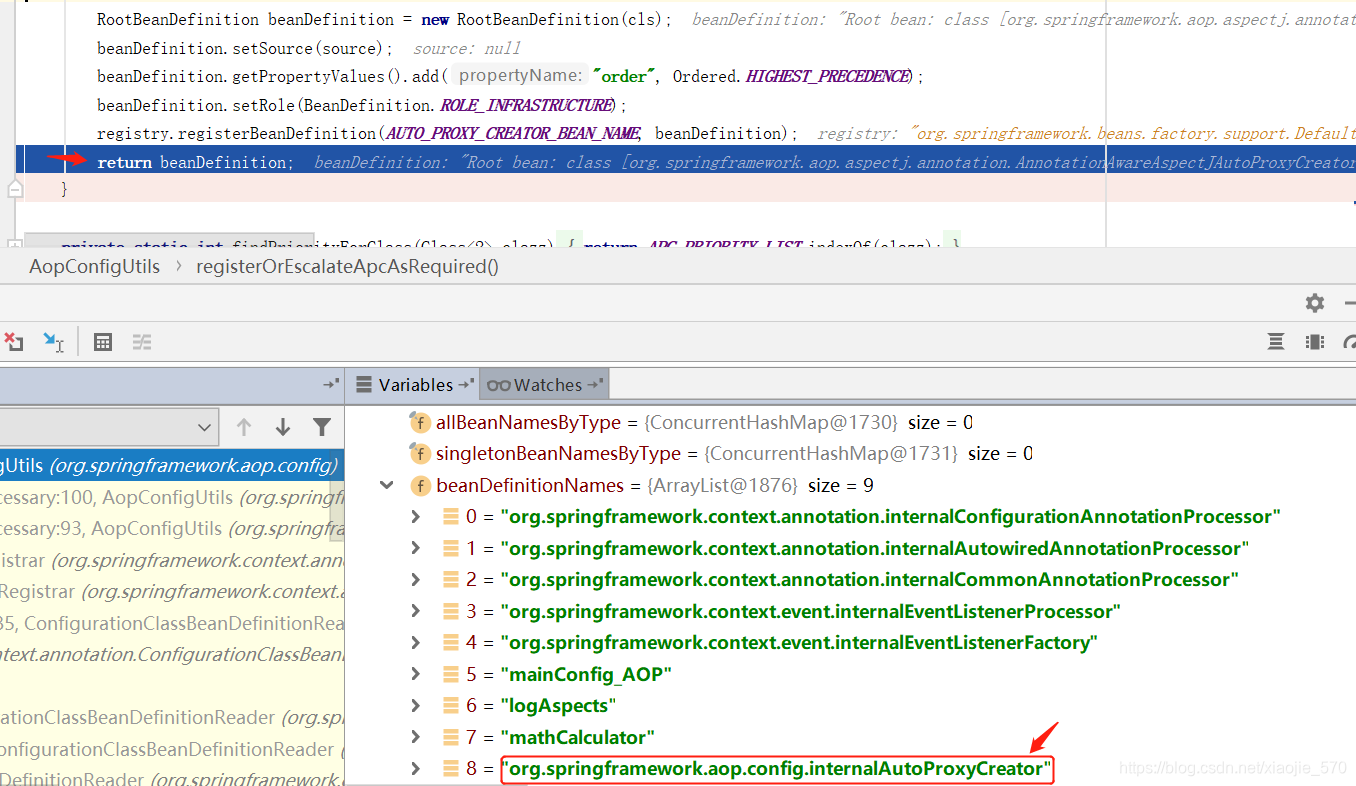1356x786 pixels.
Task: Select the "mathCalculator" value in row 7
Action: tap(577, 737)
